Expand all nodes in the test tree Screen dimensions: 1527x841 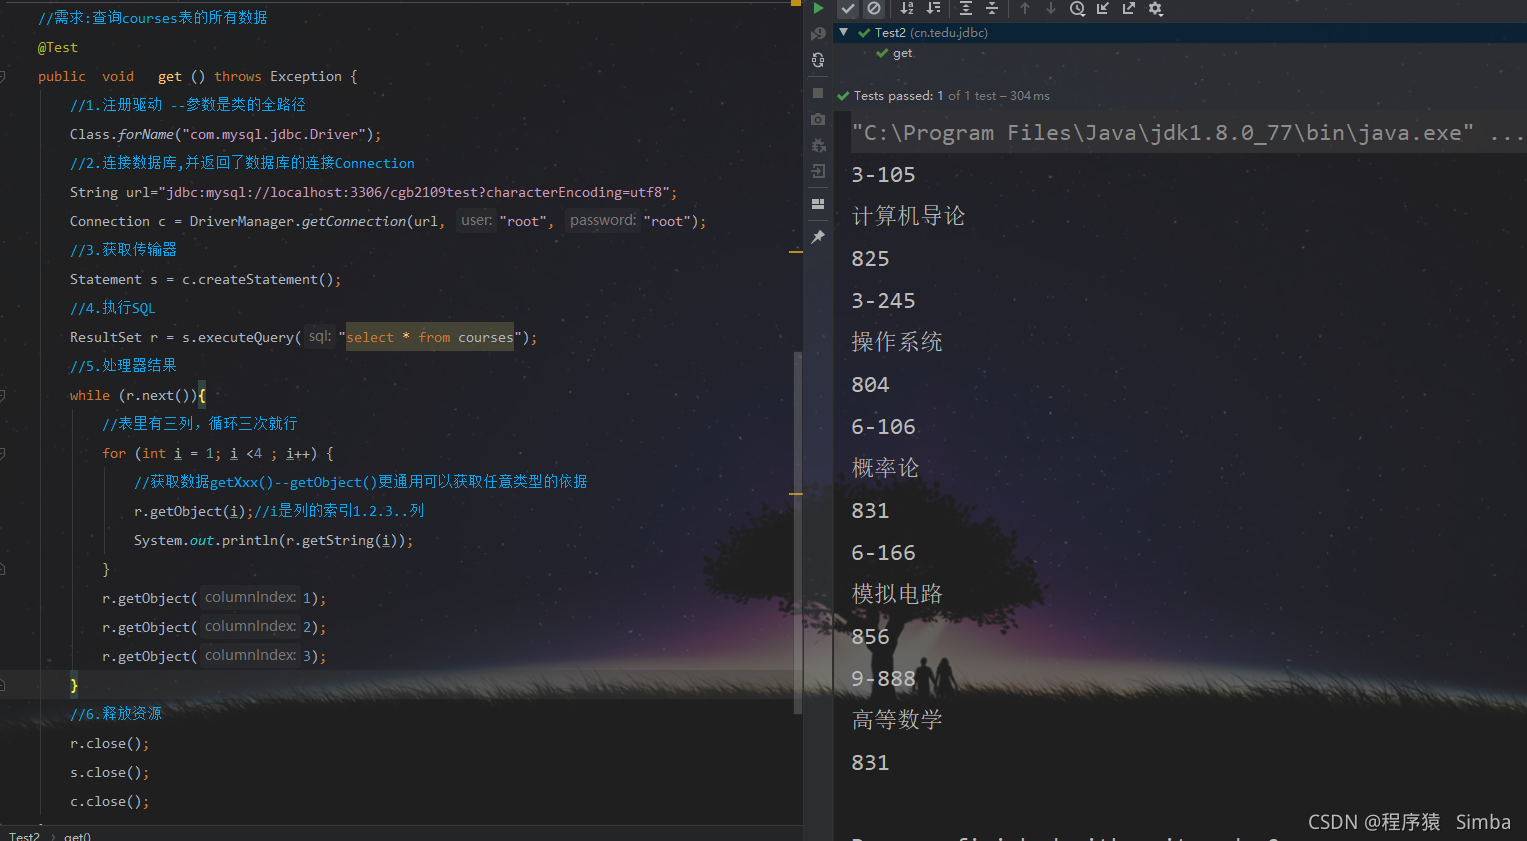(x=965, y=9)
